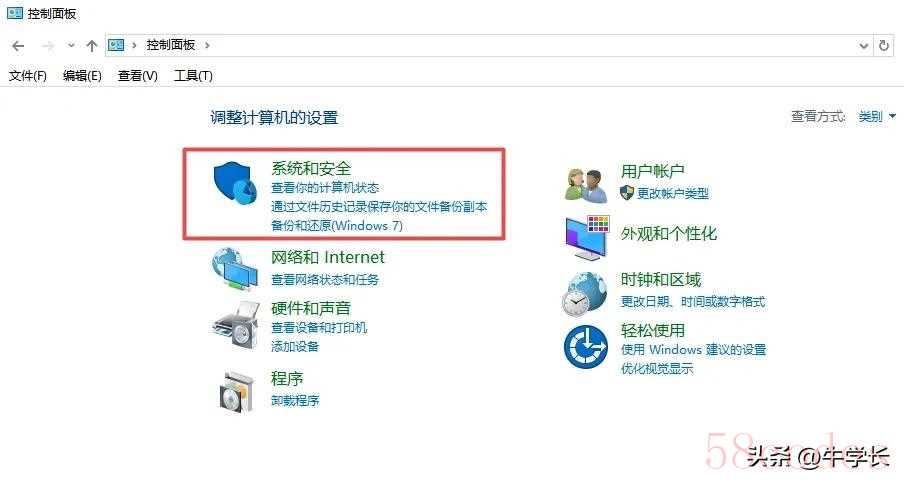
Task: Expand recent locations arrow near navigation buttons
Action: (x=71, y=45)
